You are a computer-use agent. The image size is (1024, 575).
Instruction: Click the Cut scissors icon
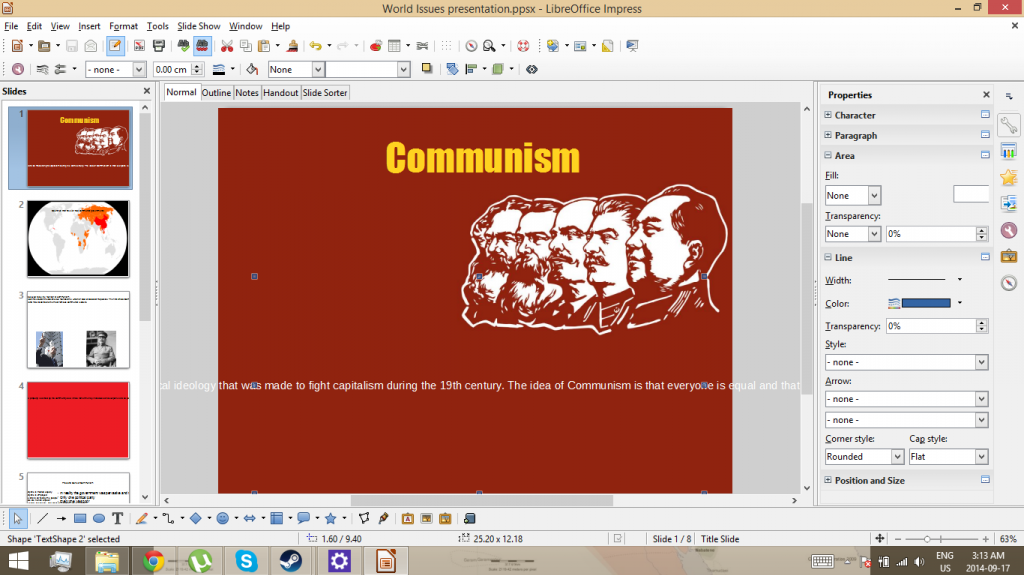point(227,46)
